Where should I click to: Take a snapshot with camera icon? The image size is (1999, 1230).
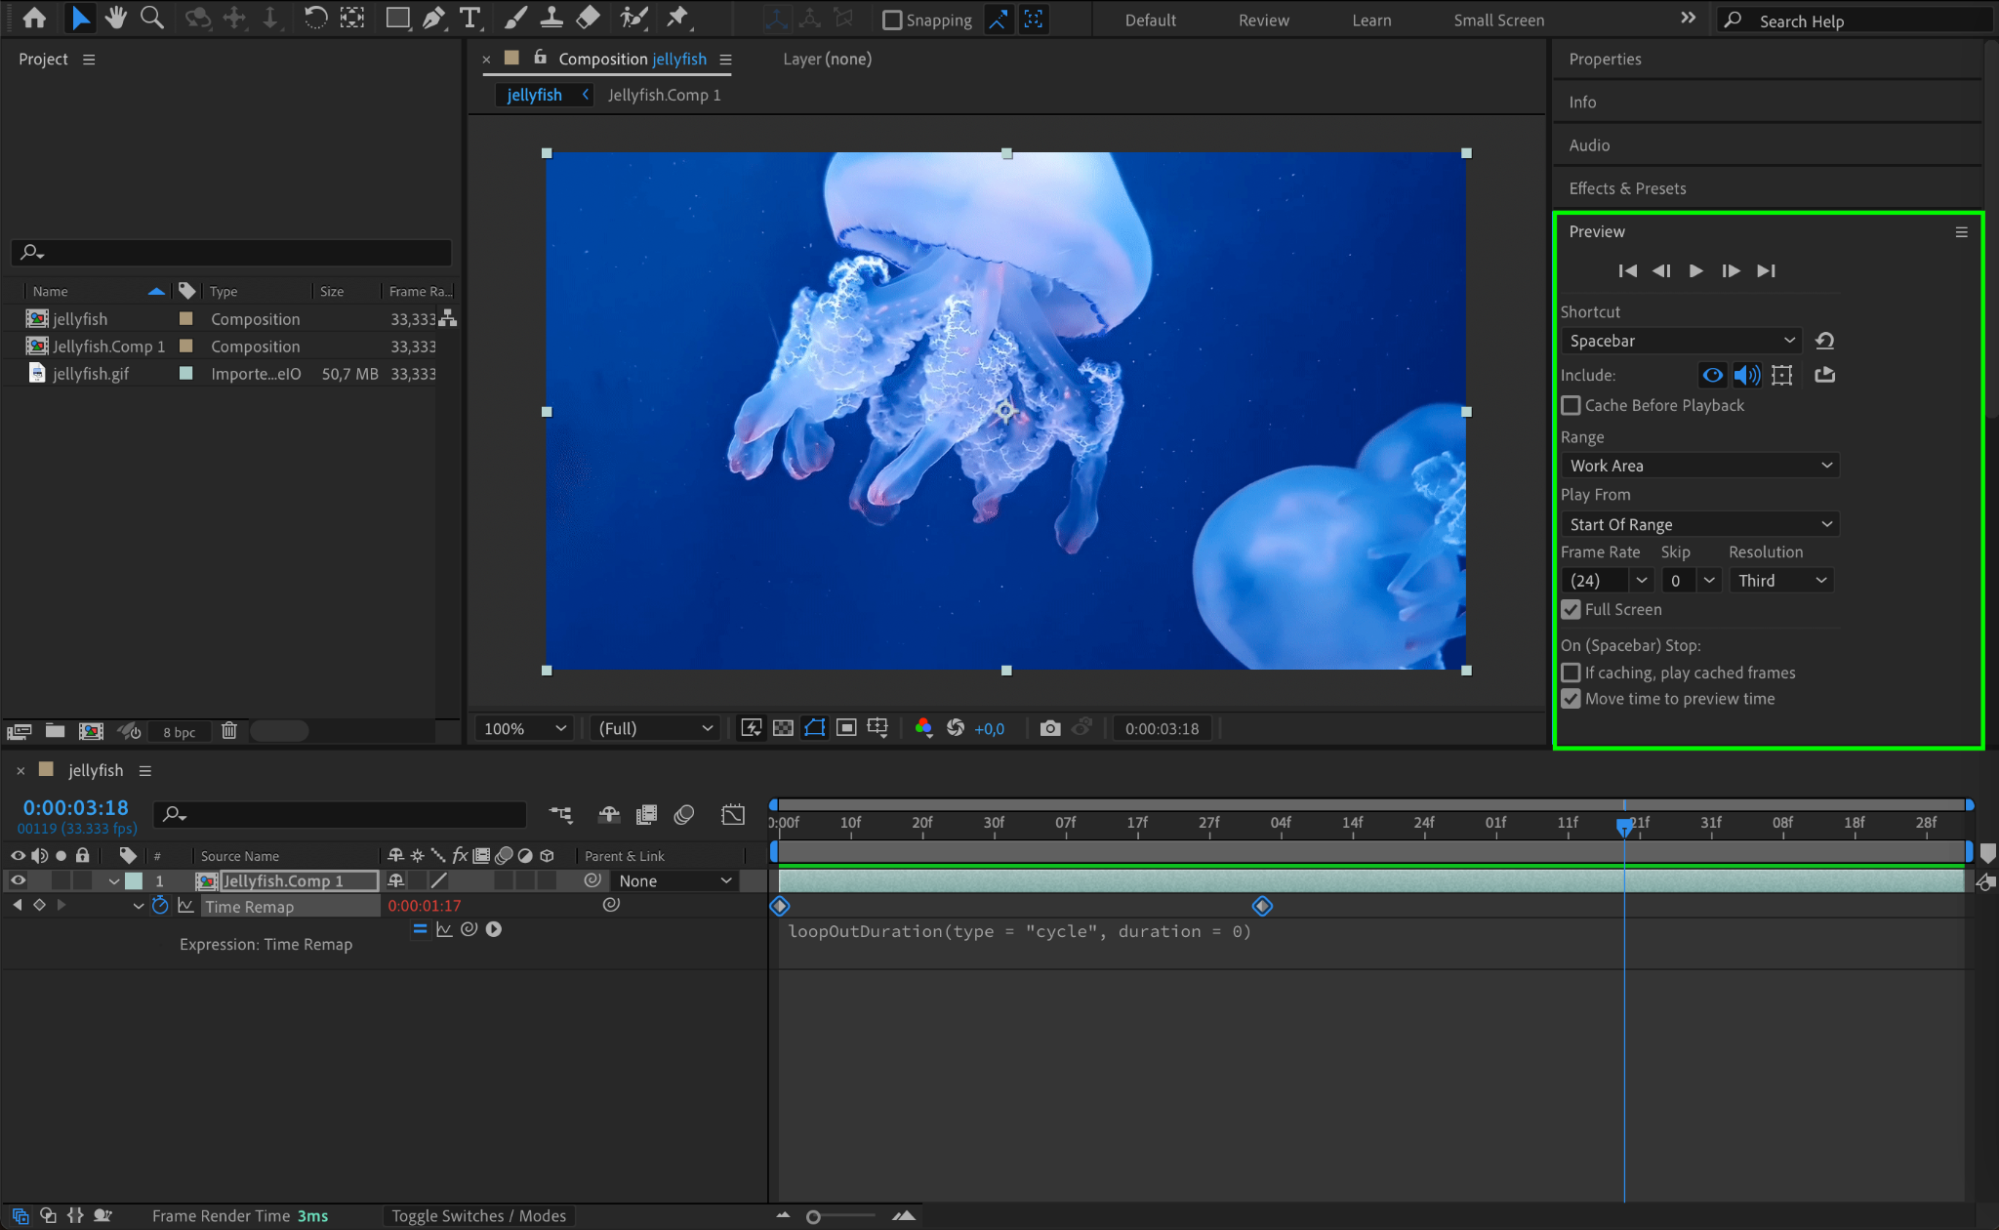point(1049,728)
